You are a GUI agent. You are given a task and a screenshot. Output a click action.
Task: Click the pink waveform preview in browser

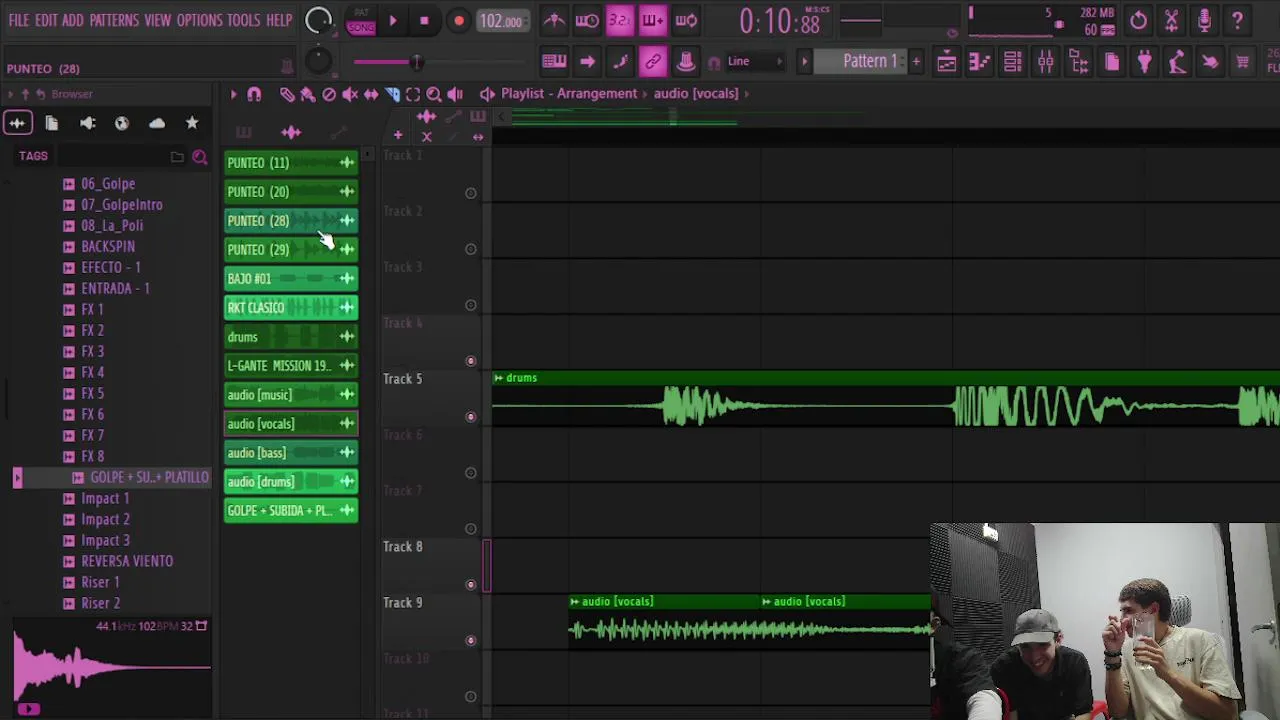112,668
